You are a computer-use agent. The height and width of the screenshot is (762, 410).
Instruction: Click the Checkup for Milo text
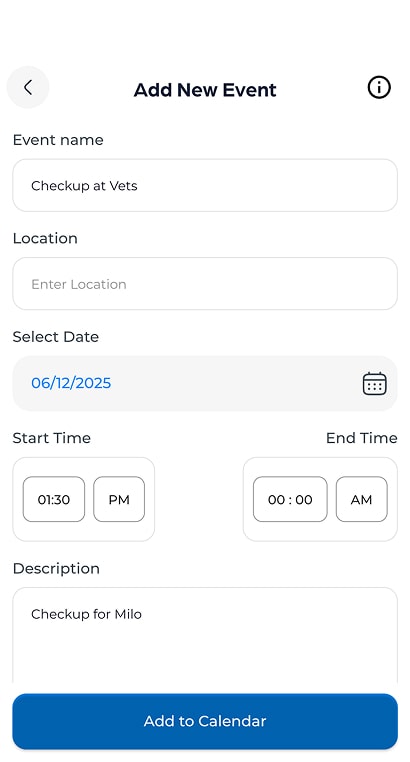click(86, 614)
